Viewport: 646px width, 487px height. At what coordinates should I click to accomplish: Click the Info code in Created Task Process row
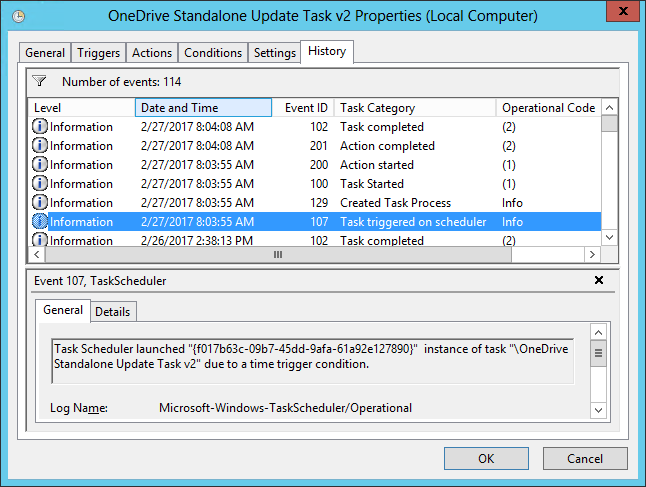[x=512, y=203]
